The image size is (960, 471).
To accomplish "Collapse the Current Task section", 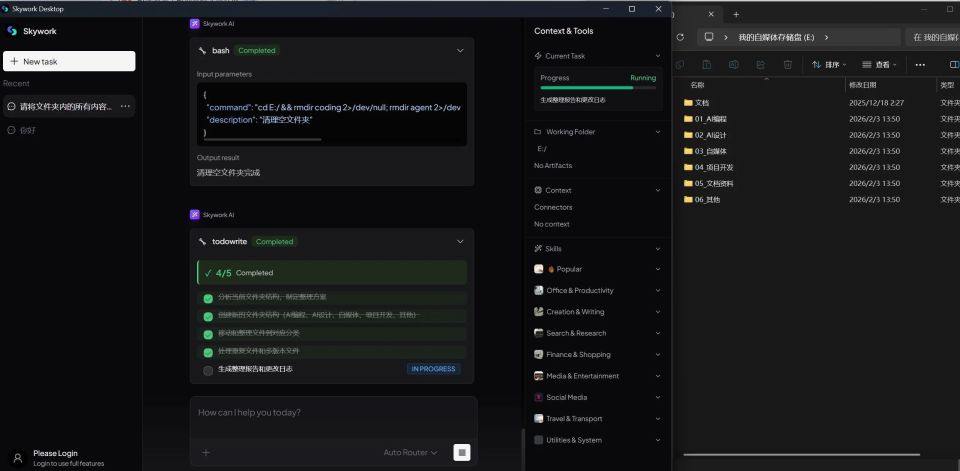I will [x=658, y=56].
